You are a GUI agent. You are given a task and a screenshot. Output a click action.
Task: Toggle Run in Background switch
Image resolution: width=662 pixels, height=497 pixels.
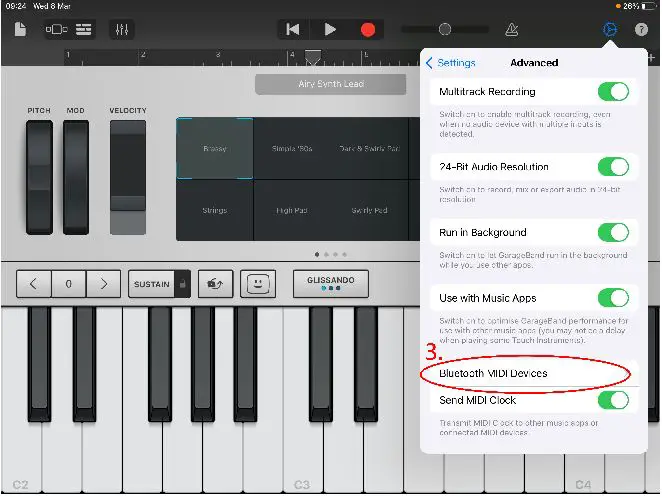[x=613, y=233]
